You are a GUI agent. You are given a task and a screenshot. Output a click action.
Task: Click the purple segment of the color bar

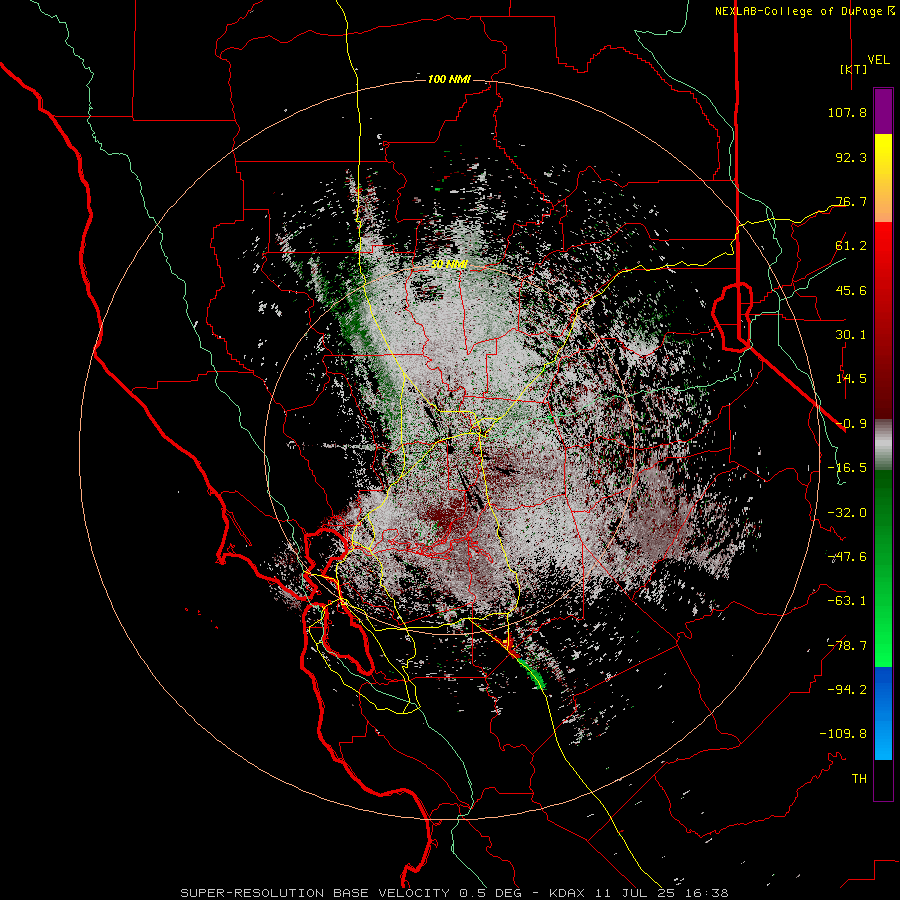[883, 112]
